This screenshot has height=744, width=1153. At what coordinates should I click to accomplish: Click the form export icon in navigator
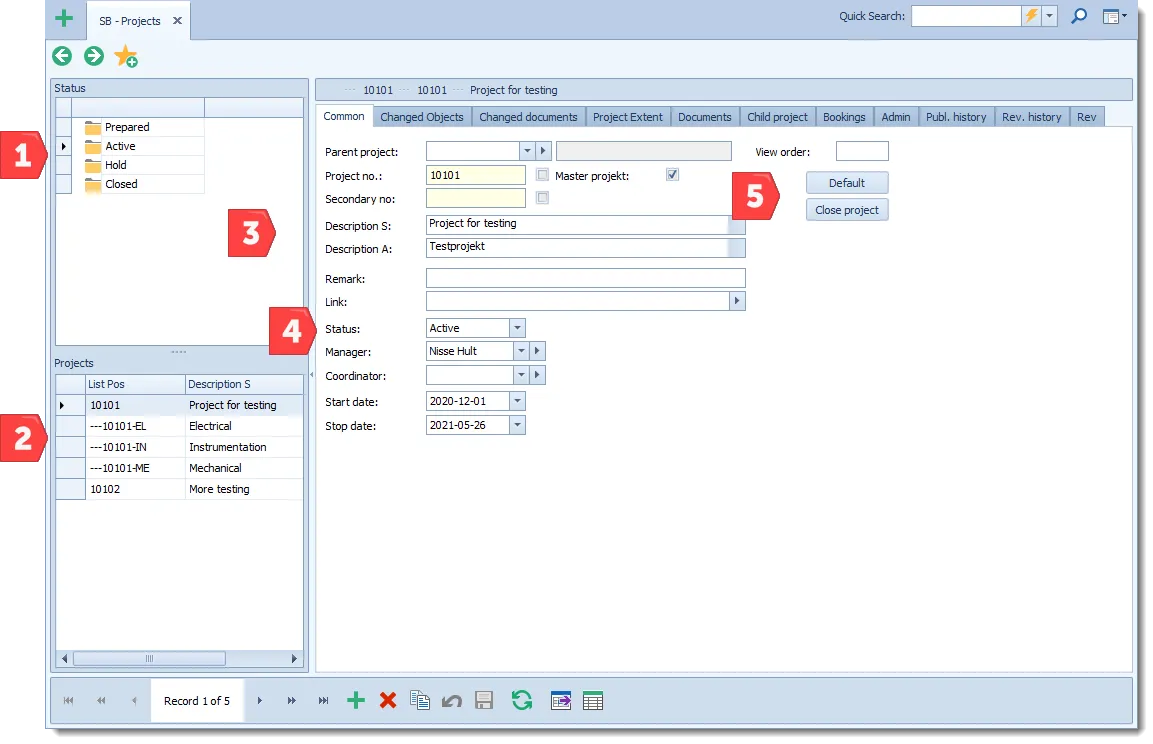pyautogui.click(x=560, y=701)
